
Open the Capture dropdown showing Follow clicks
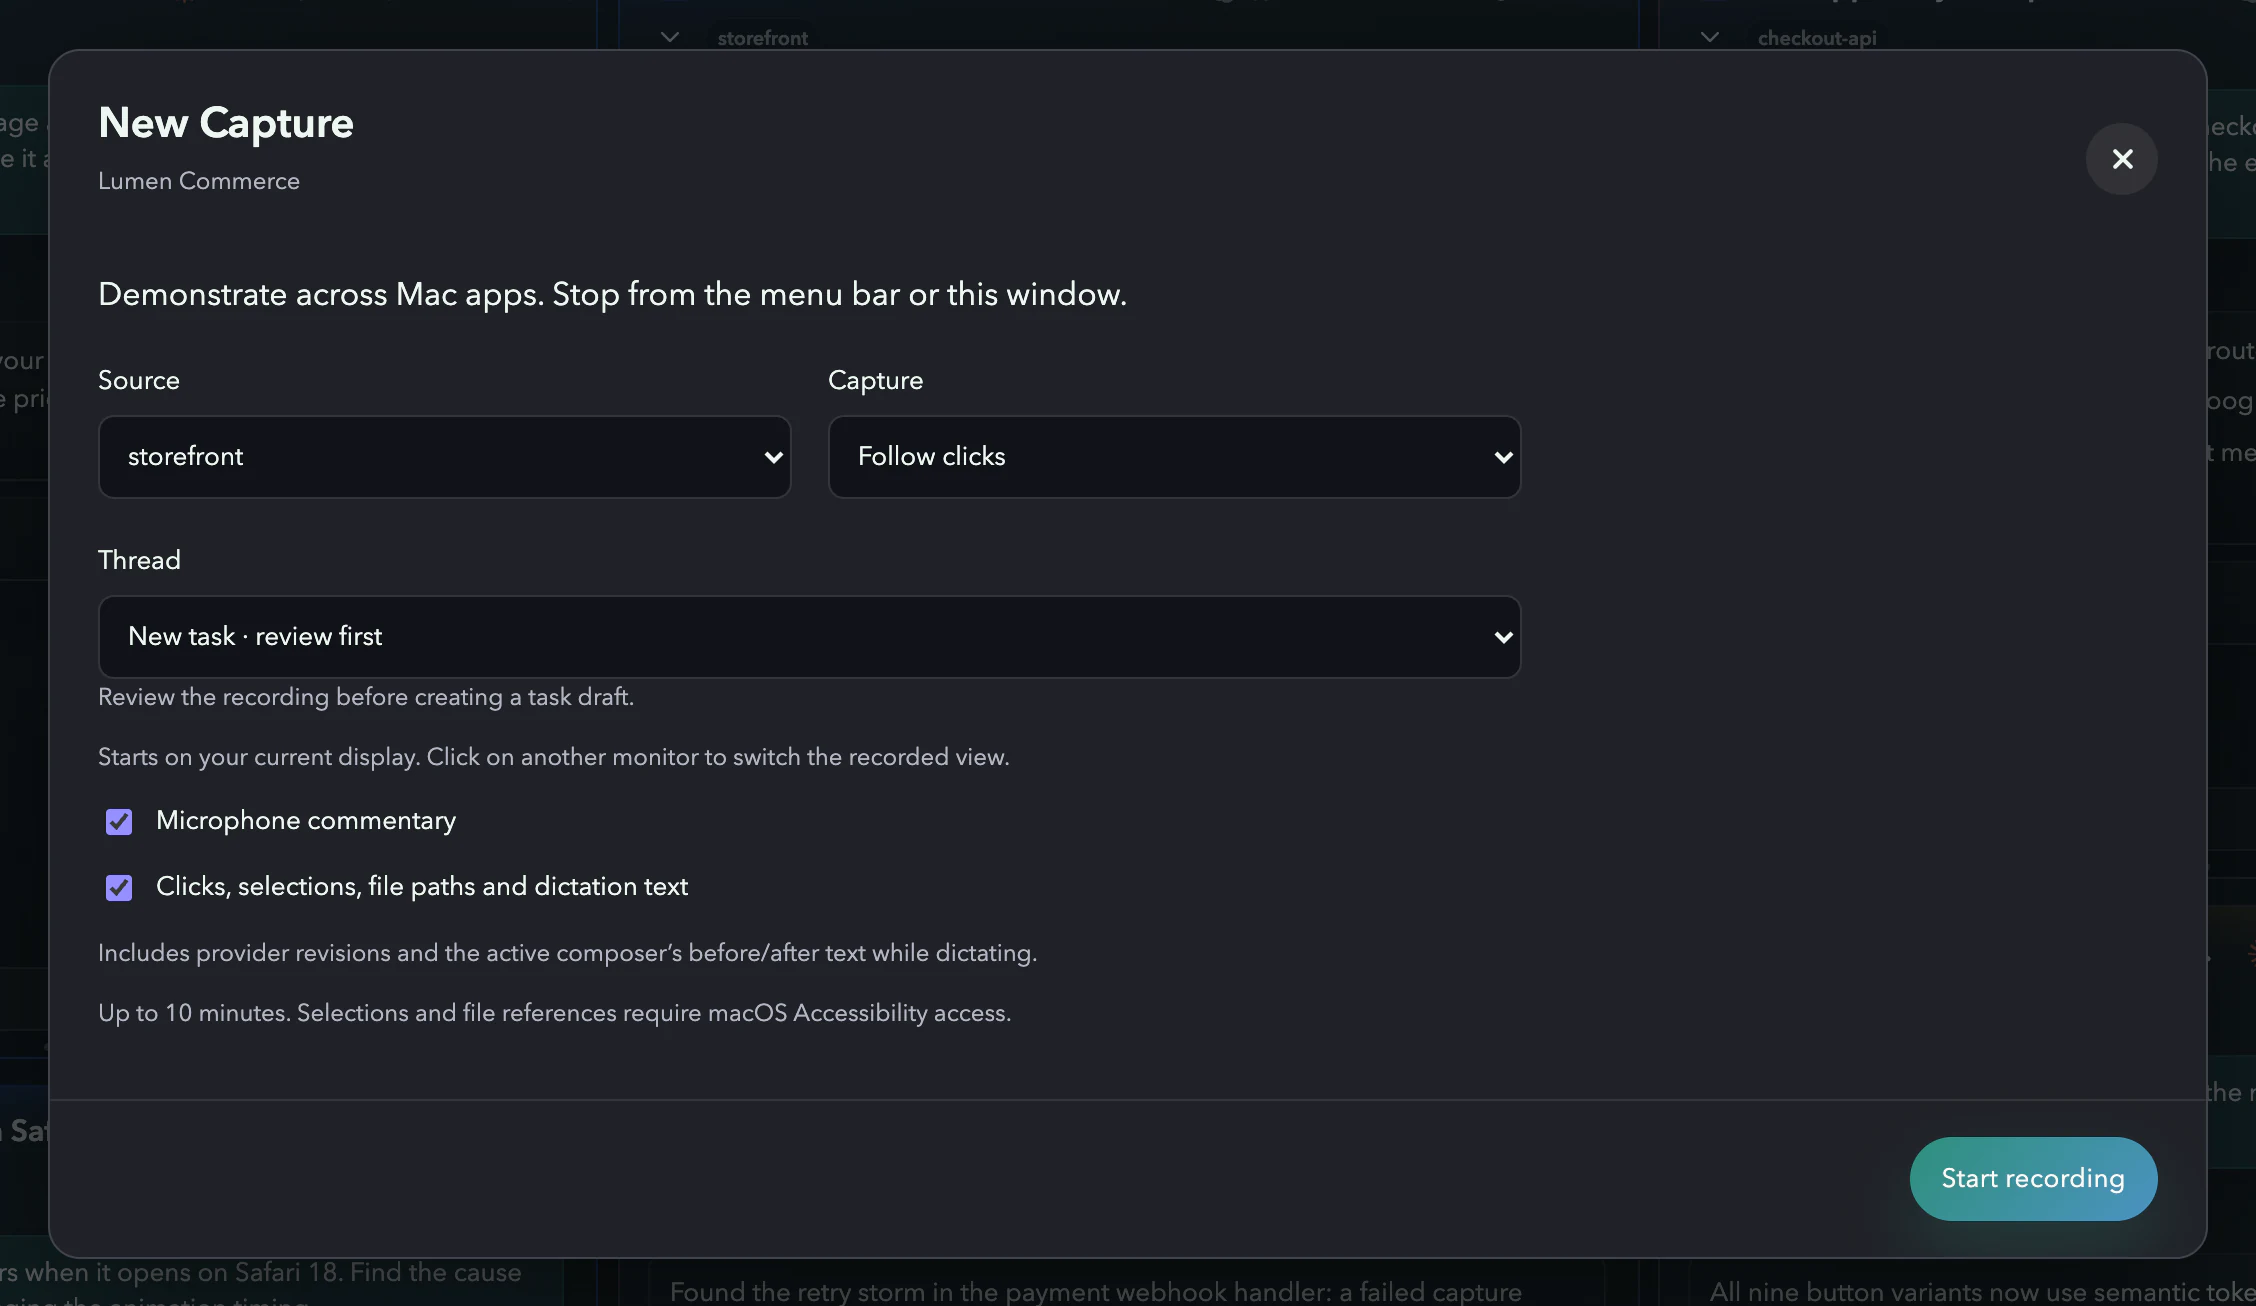[x=1174, y=457]
